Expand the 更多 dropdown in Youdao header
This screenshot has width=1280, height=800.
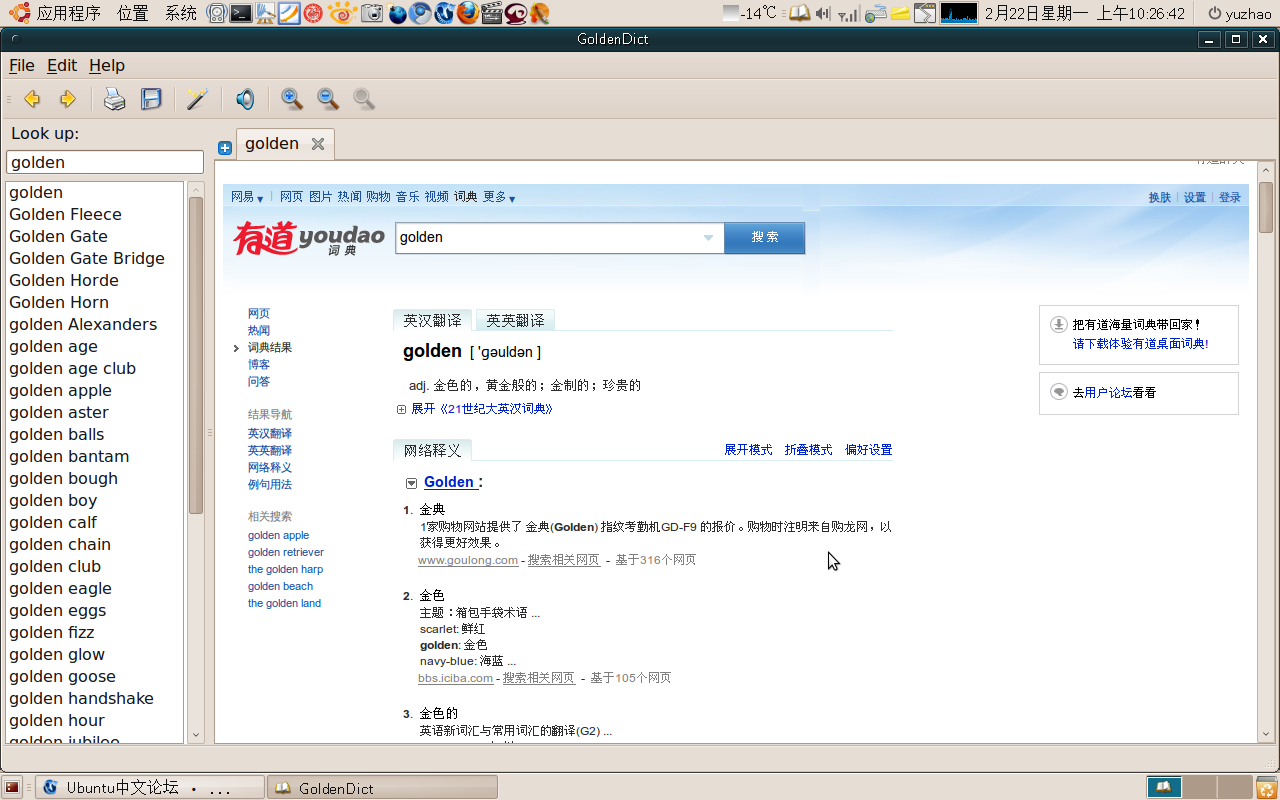pyautogui.click(x=499, y=197)
